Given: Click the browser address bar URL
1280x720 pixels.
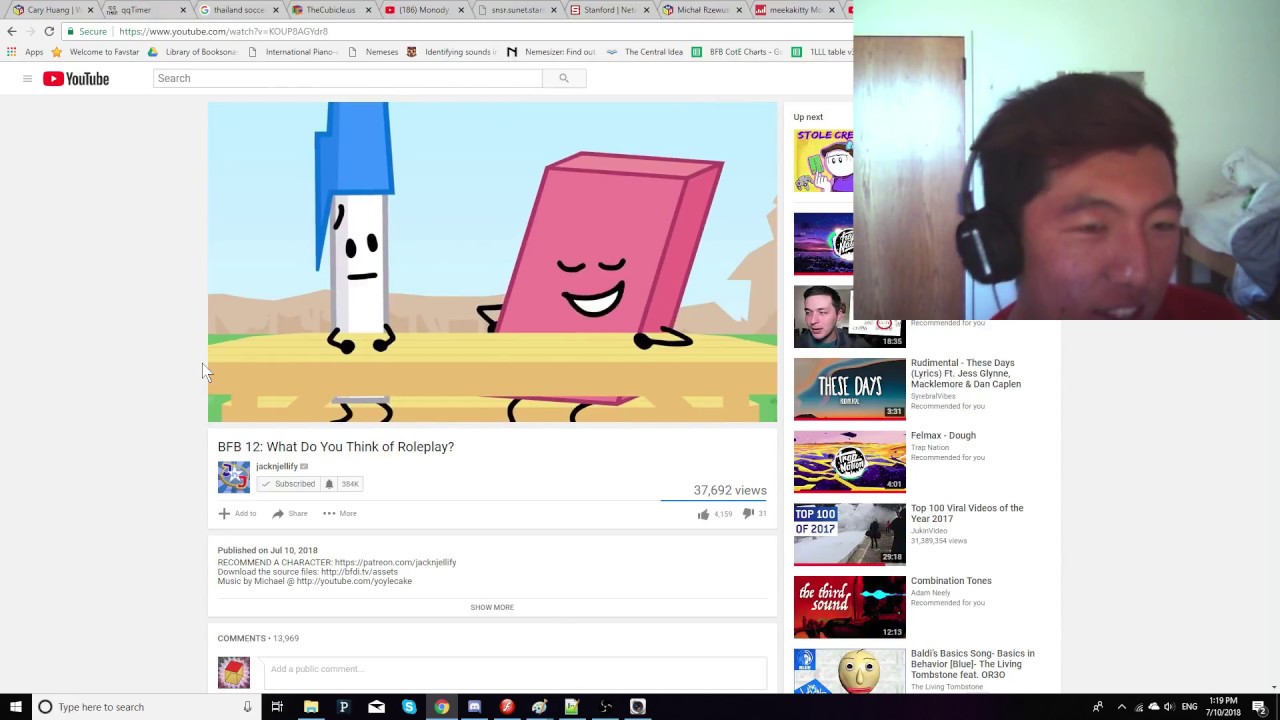Looking at the screenshot, I should click(223, 31).
